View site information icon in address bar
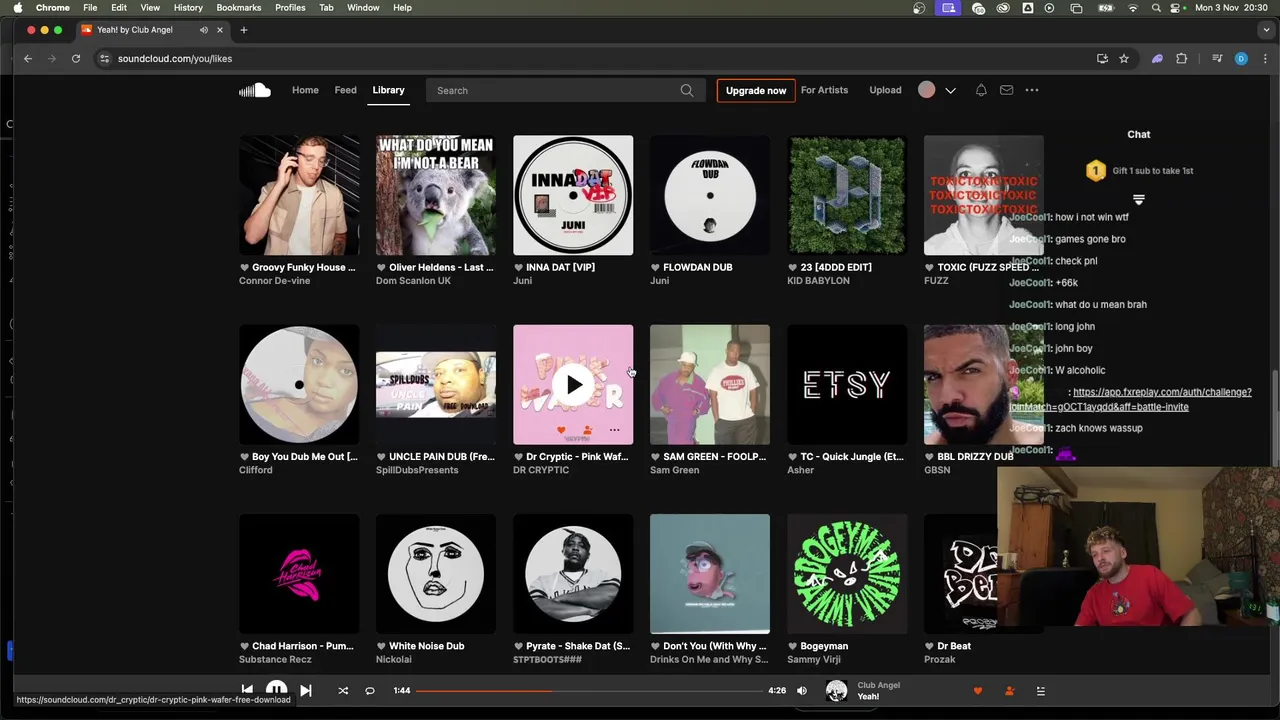Viewport: 1280px width, 720px height. click(x=105, y=59)
